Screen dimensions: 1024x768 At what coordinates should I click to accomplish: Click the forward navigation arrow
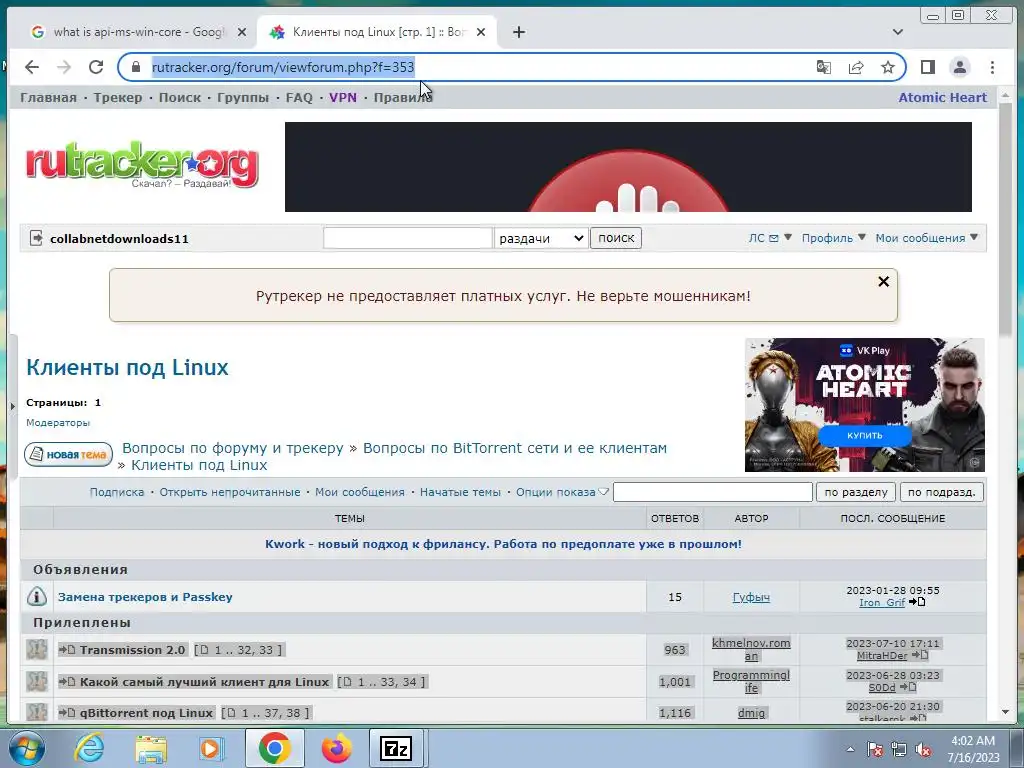64,67
